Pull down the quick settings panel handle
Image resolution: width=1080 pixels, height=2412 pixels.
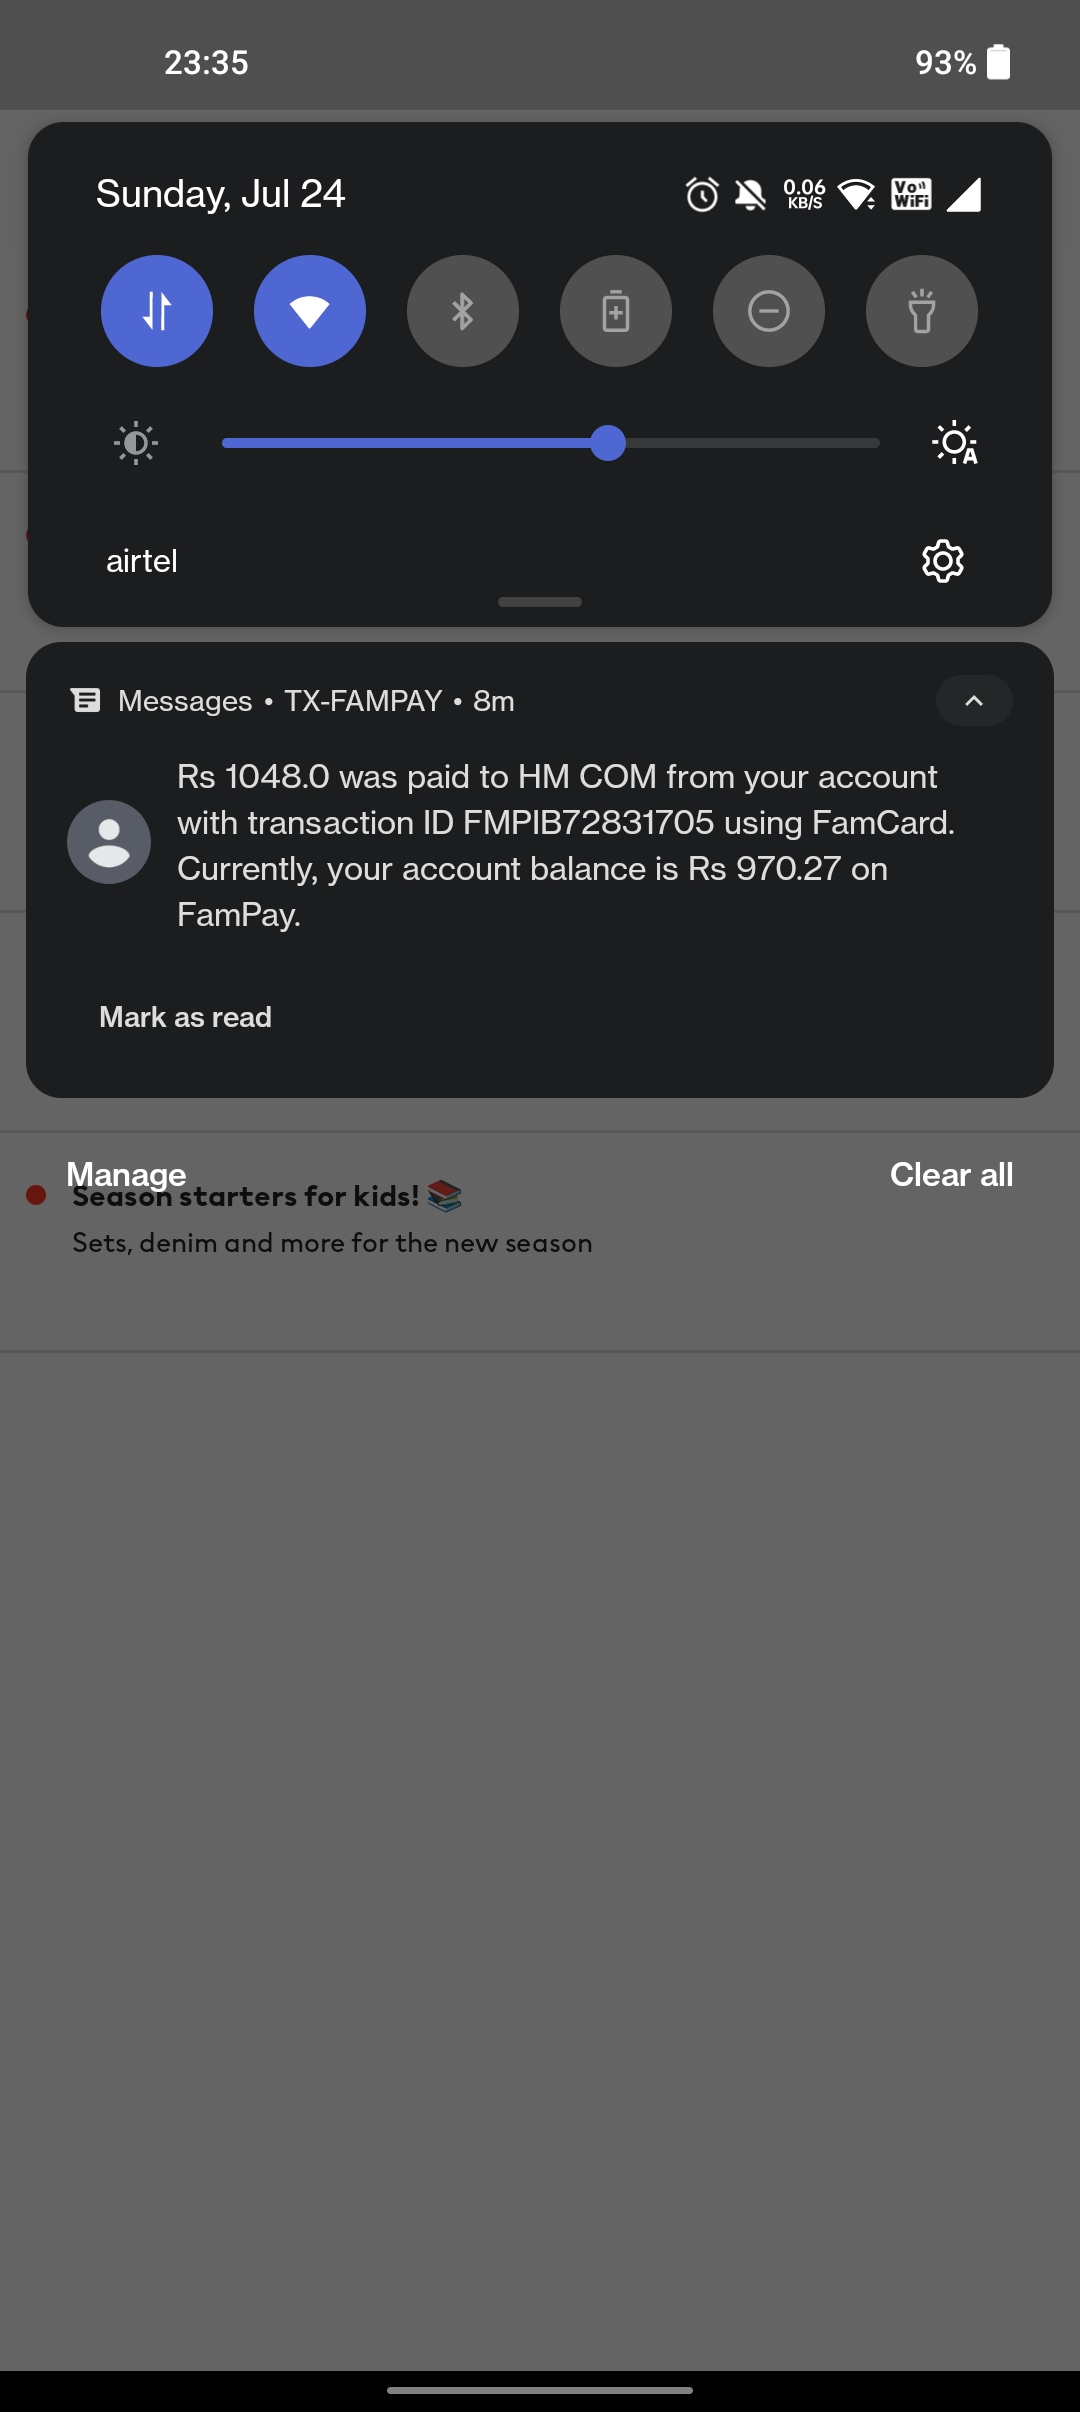tap(540, 602)
